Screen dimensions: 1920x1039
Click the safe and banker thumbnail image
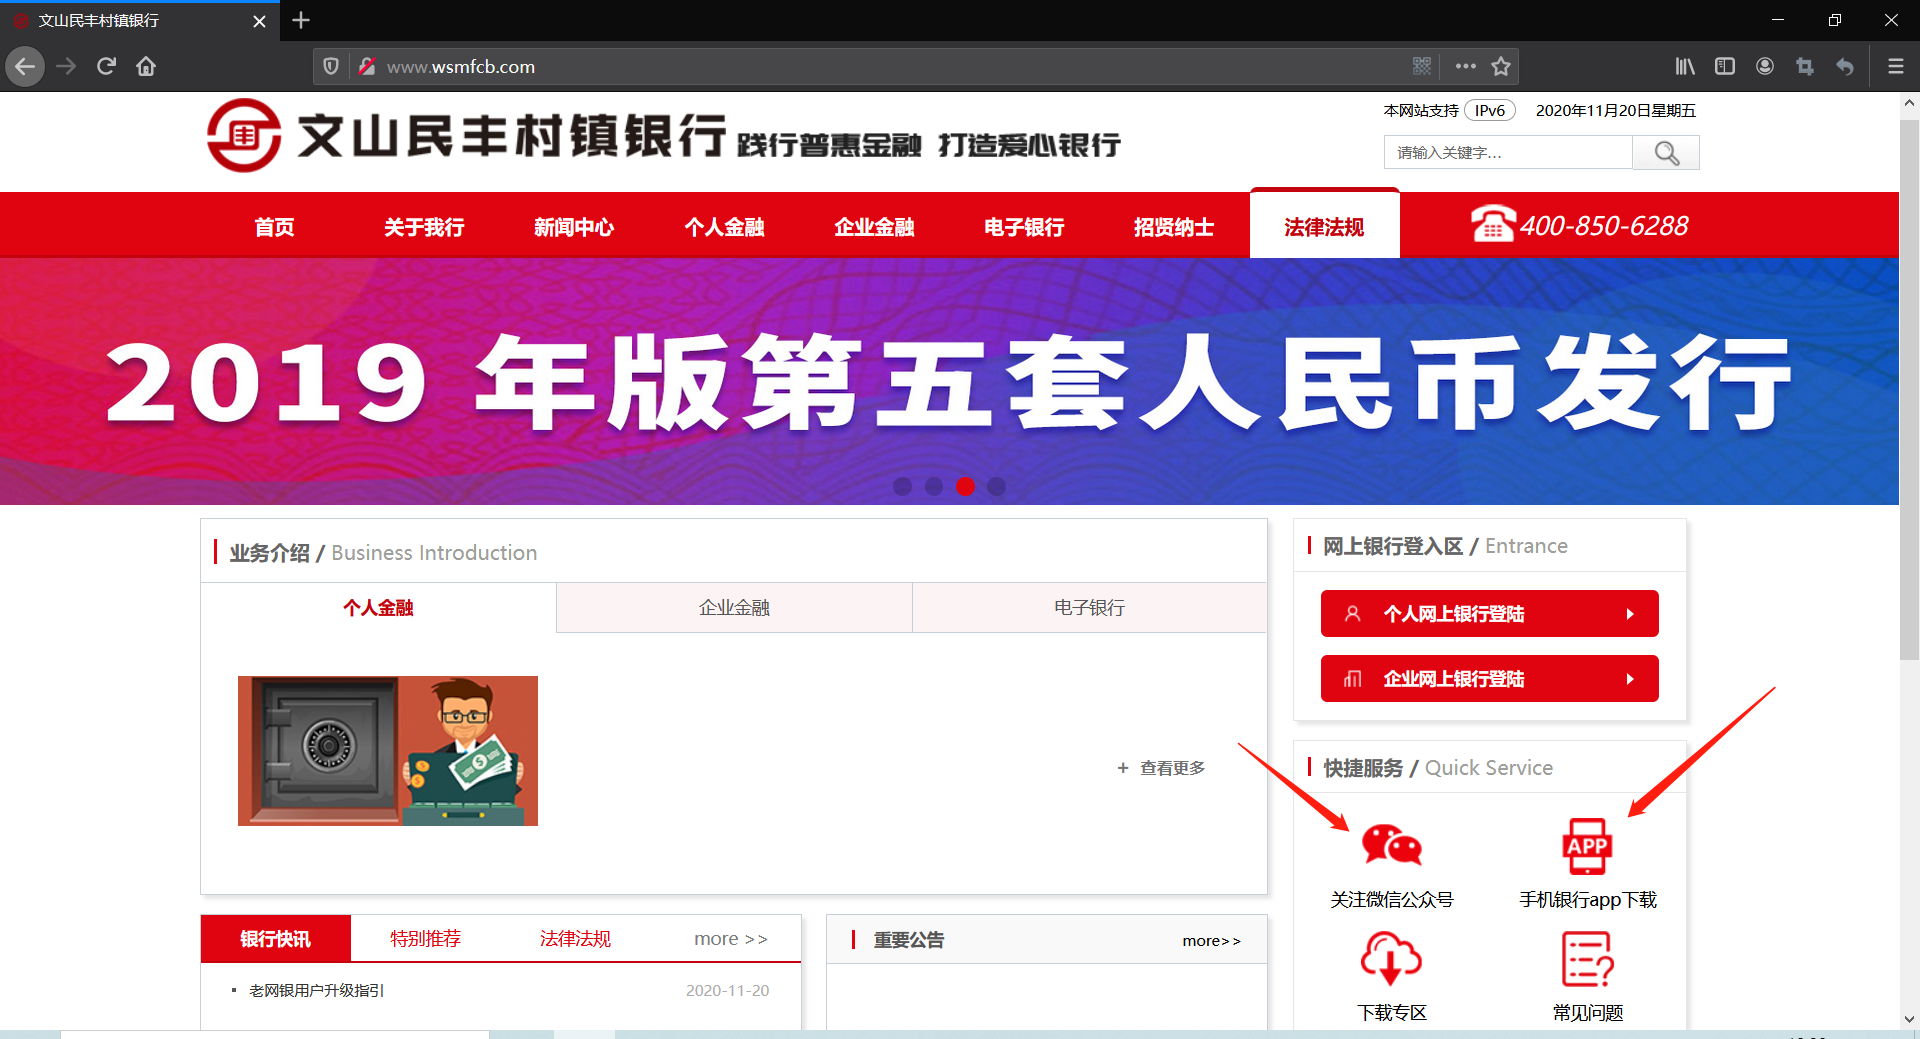coord(388,751)
